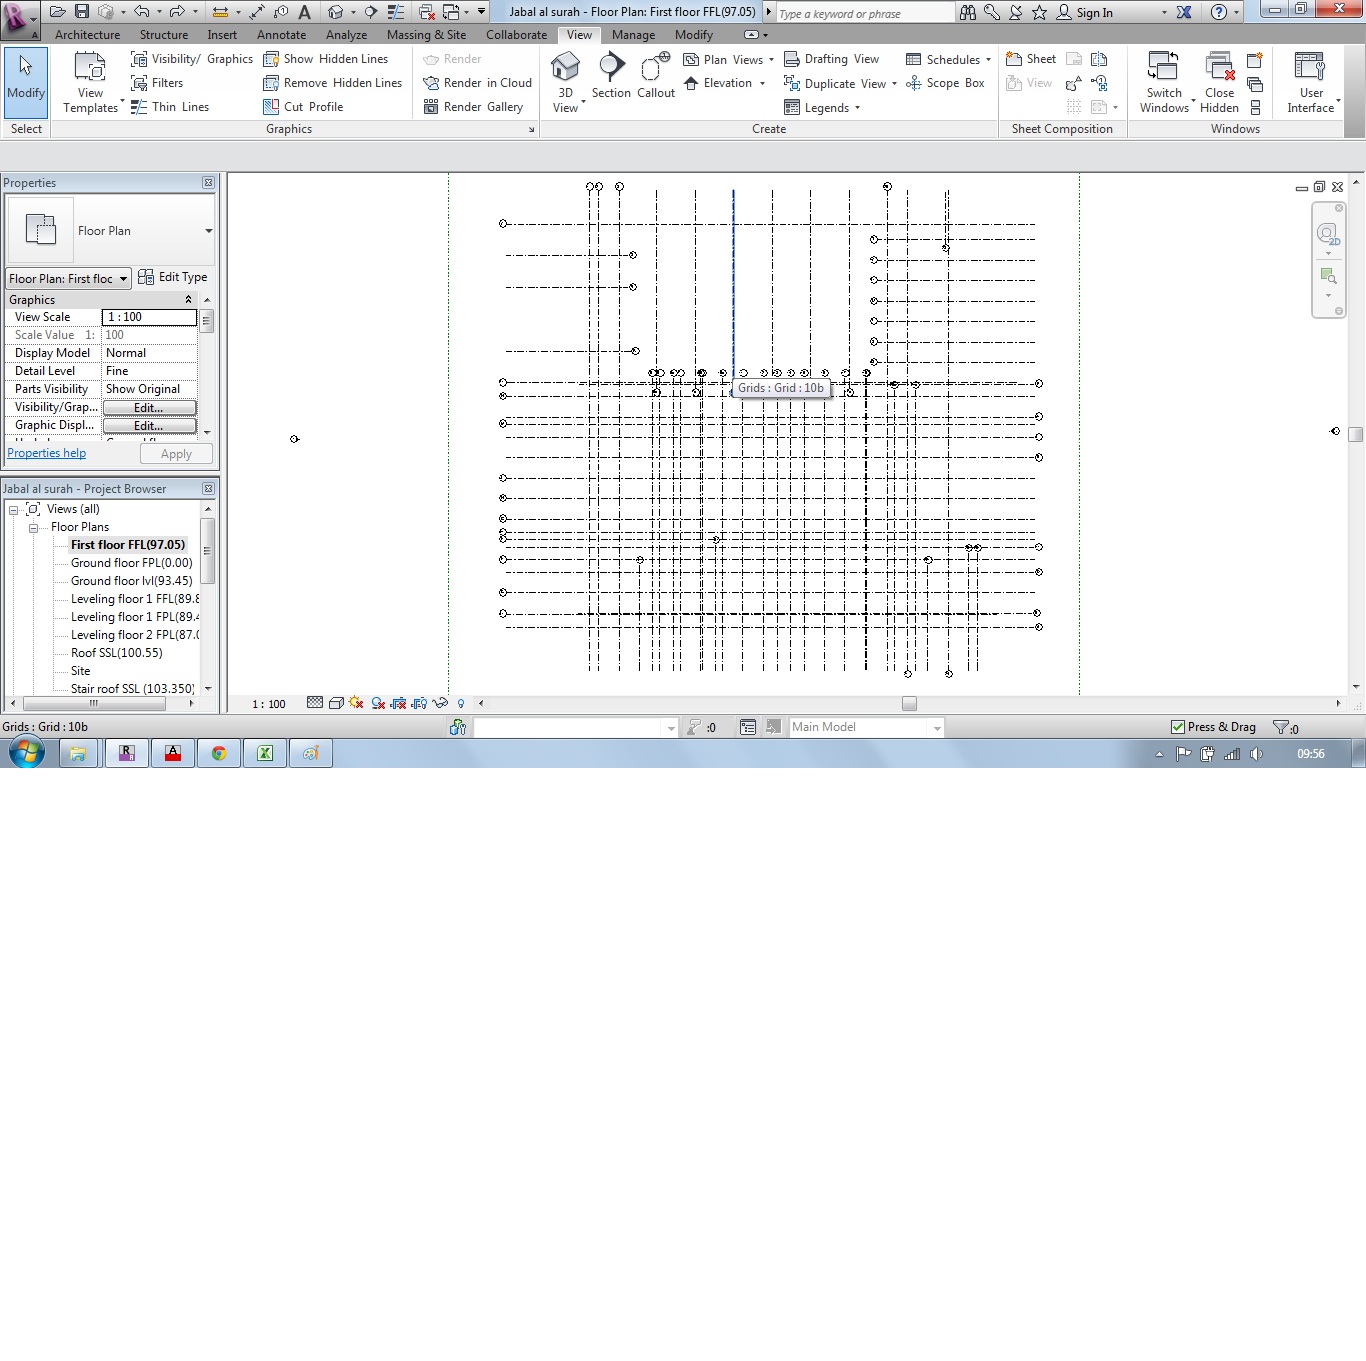Screen dimensions: 1366x1361
Task: Click the Edit Type button
Action: pos(173,278)
